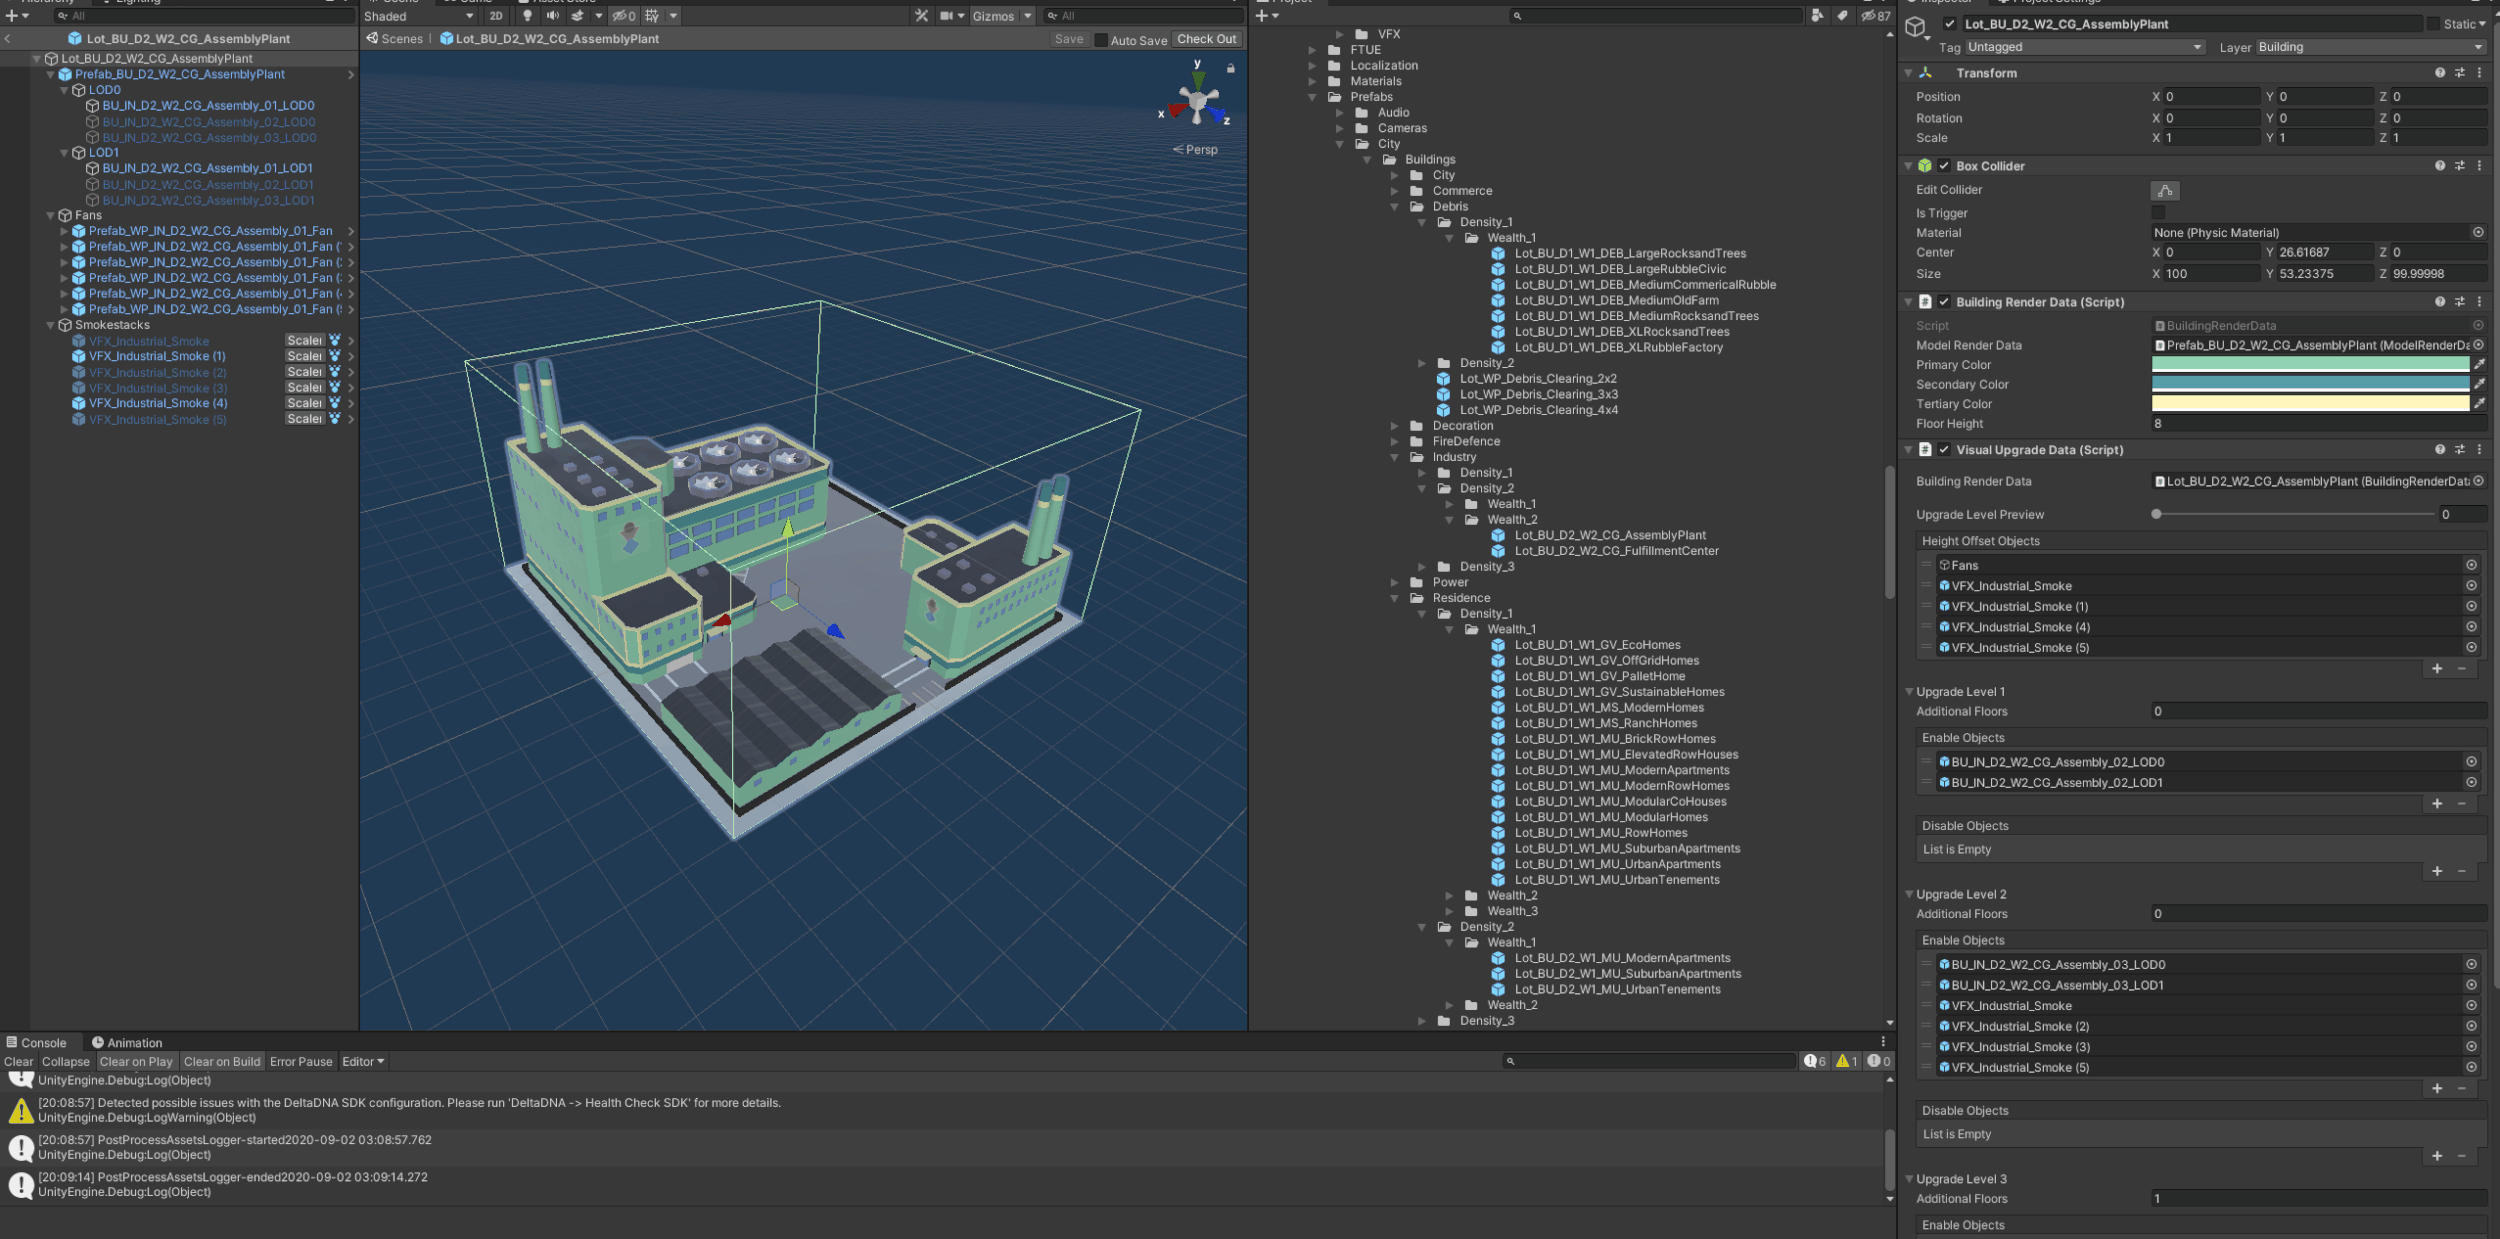
Task: Toggle Visual Upgrade Data script enabled checkbox
Action: (1944, 450)
